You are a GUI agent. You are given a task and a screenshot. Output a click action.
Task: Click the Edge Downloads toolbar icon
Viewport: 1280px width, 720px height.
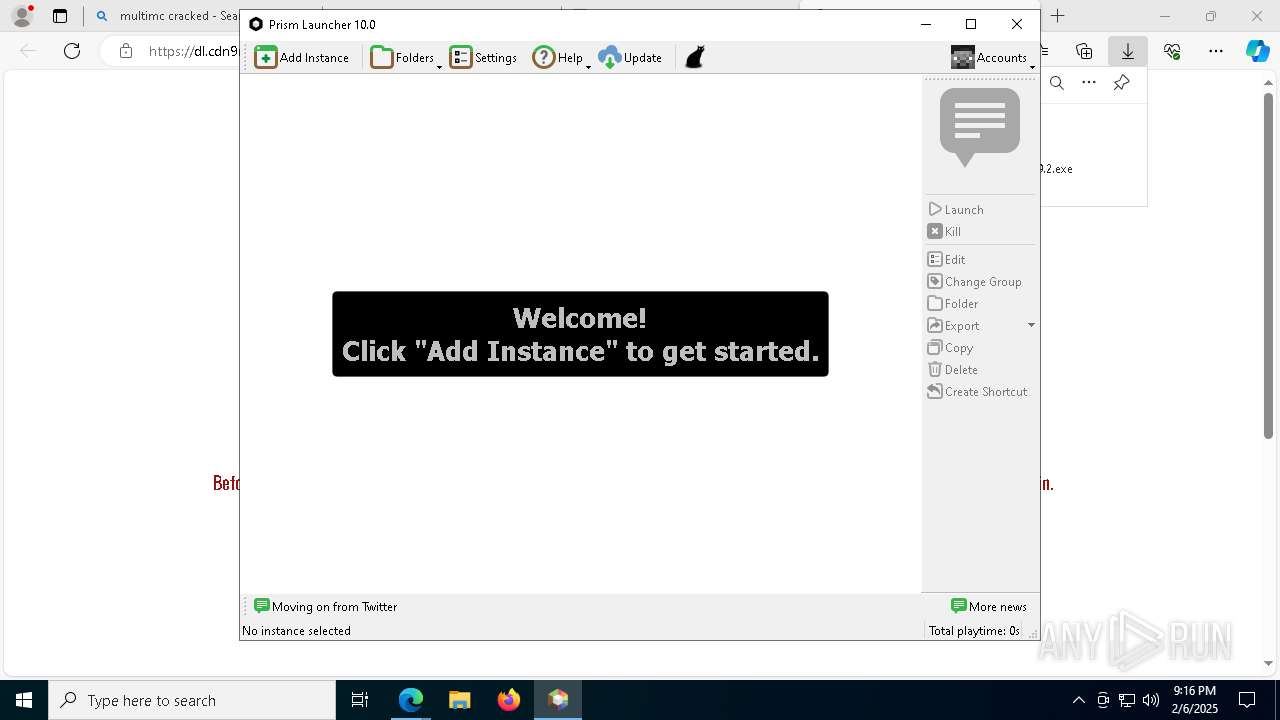point(1127,51)
